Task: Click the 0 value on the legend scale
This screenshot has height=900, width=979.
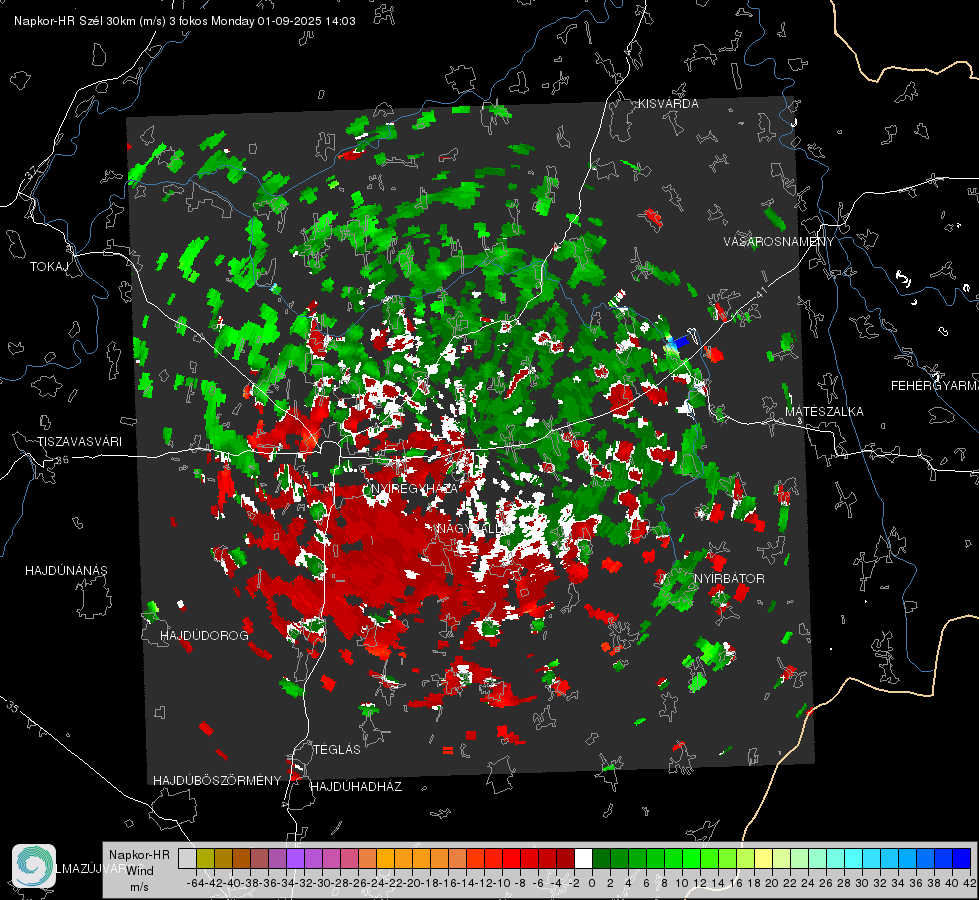Action: coord(592,883)
